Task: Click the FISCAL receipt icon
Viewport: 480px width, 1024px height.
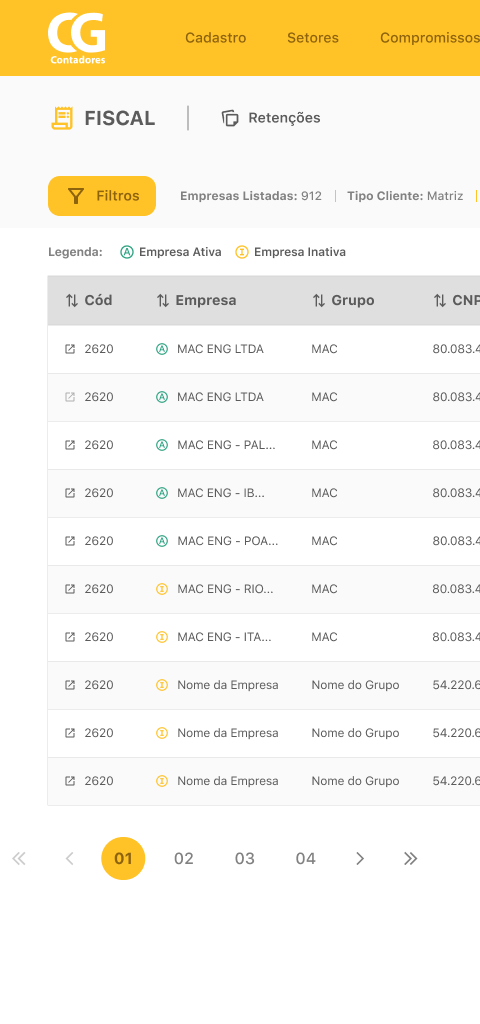Action: (x=62, y=118)
